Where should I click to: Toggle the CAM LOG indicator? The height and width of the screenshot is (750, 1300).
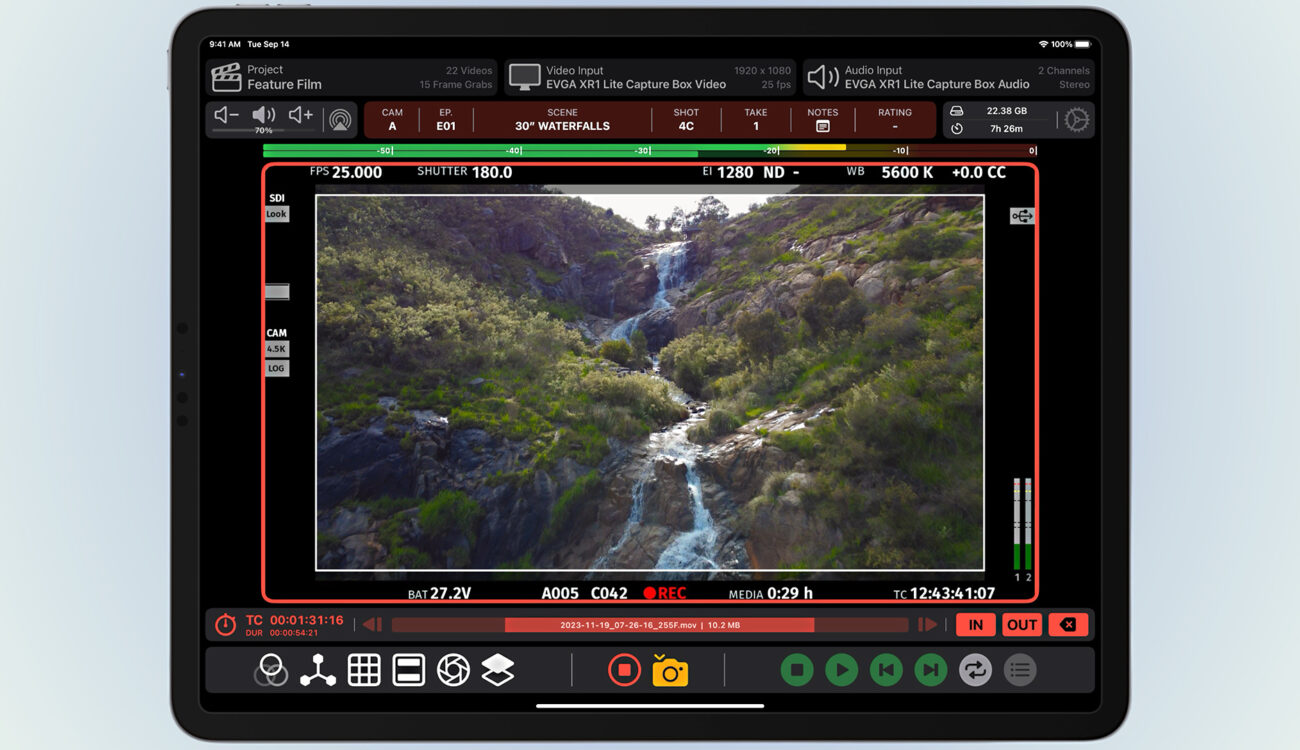[x=276, y=367]
